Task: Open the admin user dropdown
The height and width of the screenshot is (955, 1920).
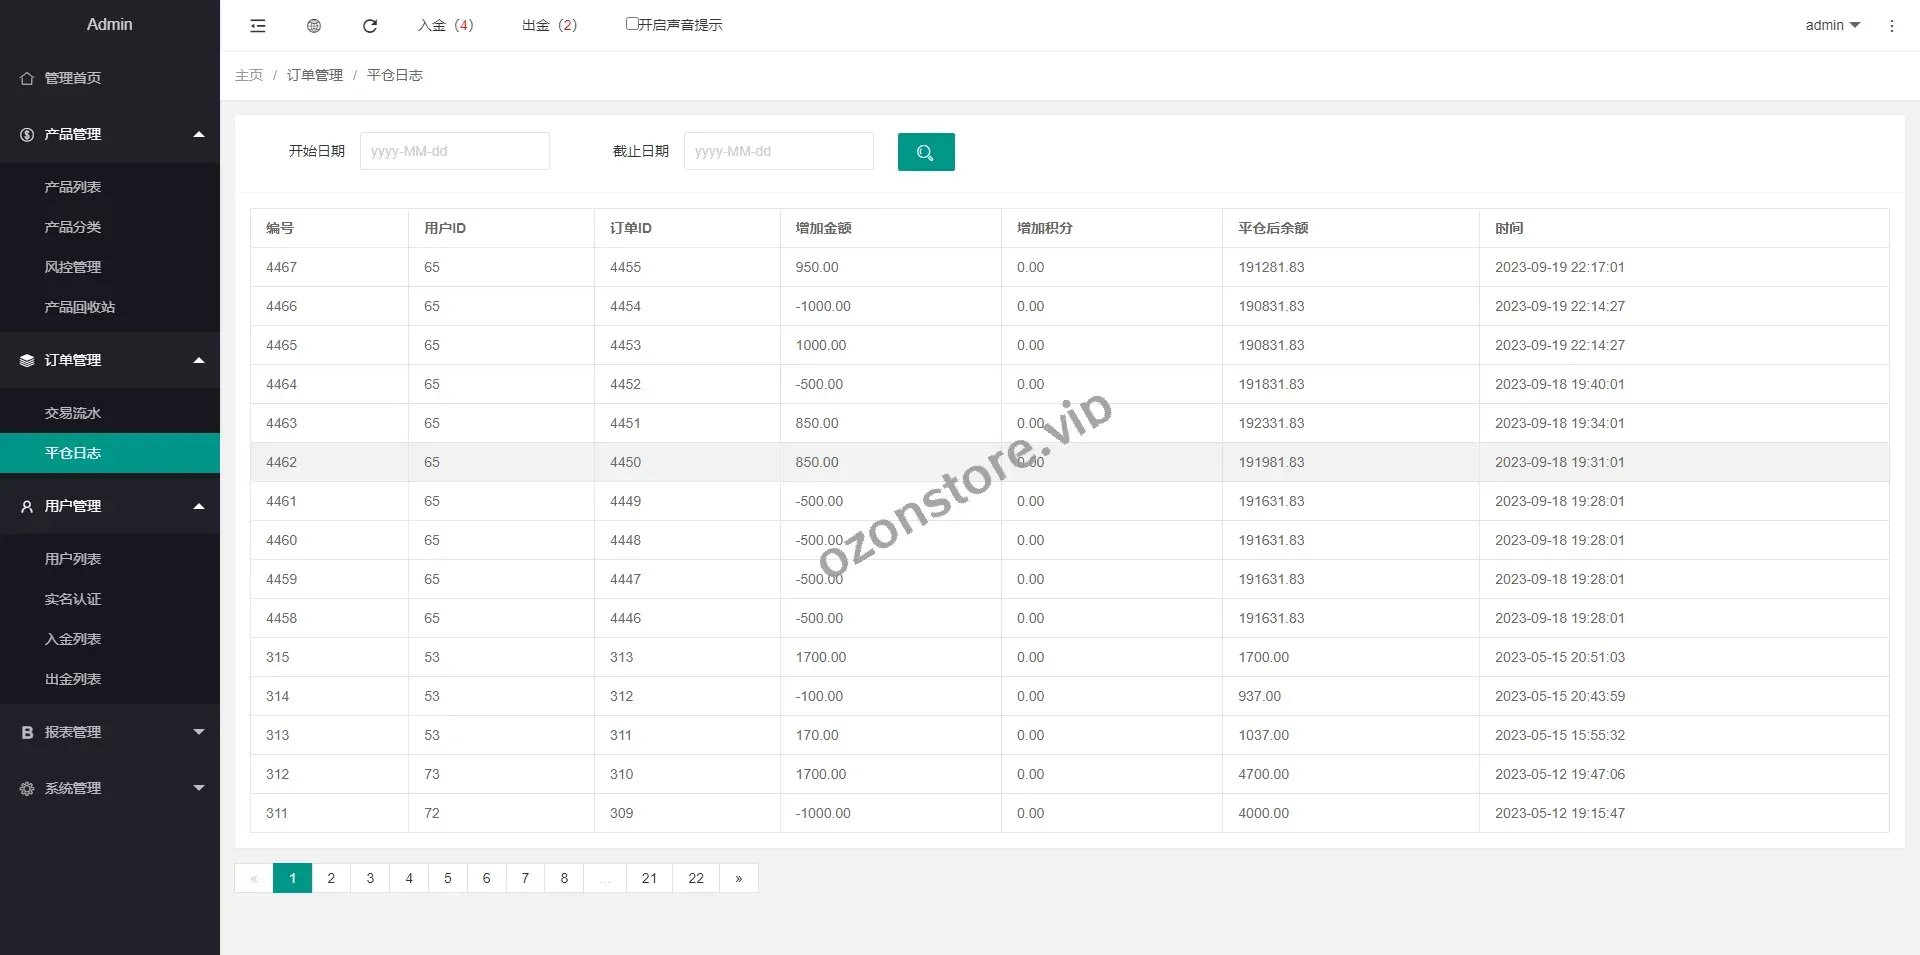Action: pyautogui.click(x=1832, y=25)
